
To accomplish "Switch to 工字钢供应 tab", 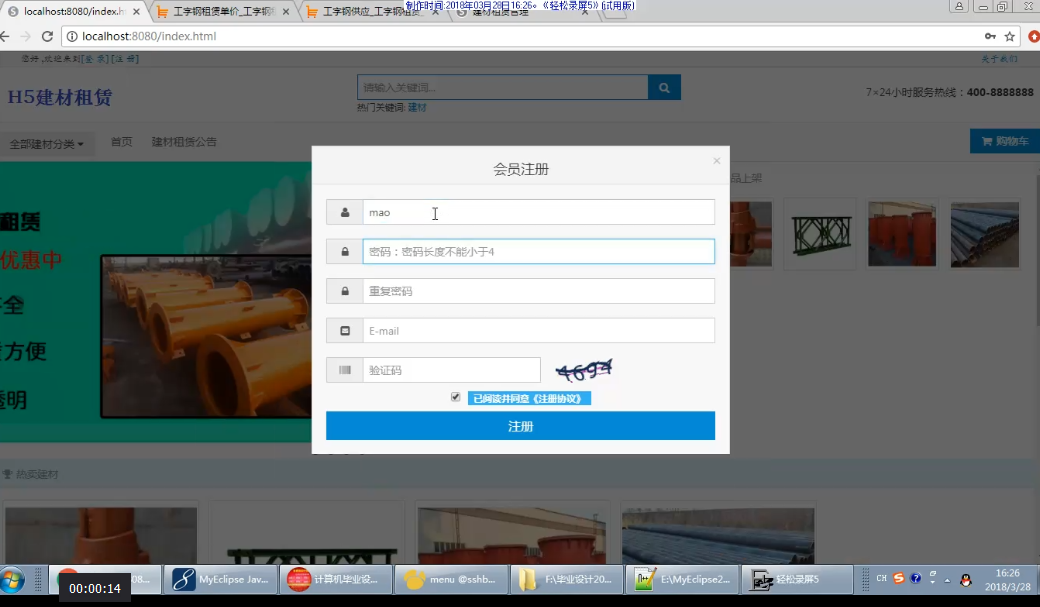I will [371, 11].
